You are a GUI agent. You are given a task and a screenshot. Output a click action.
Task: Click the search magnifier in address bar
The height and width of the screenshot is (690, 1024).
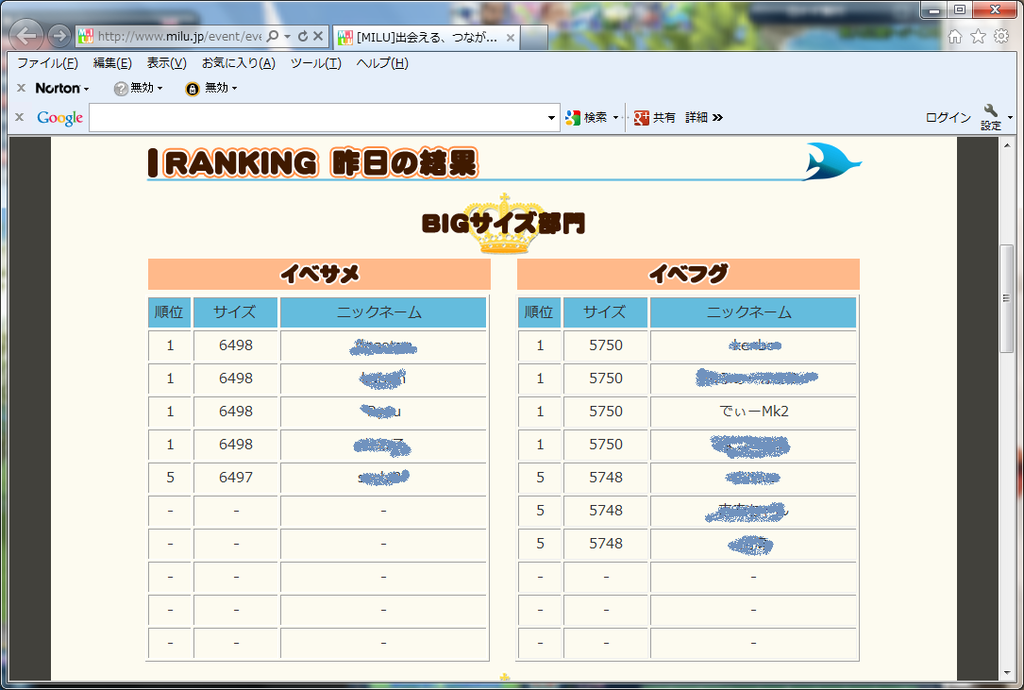[273, 36]
